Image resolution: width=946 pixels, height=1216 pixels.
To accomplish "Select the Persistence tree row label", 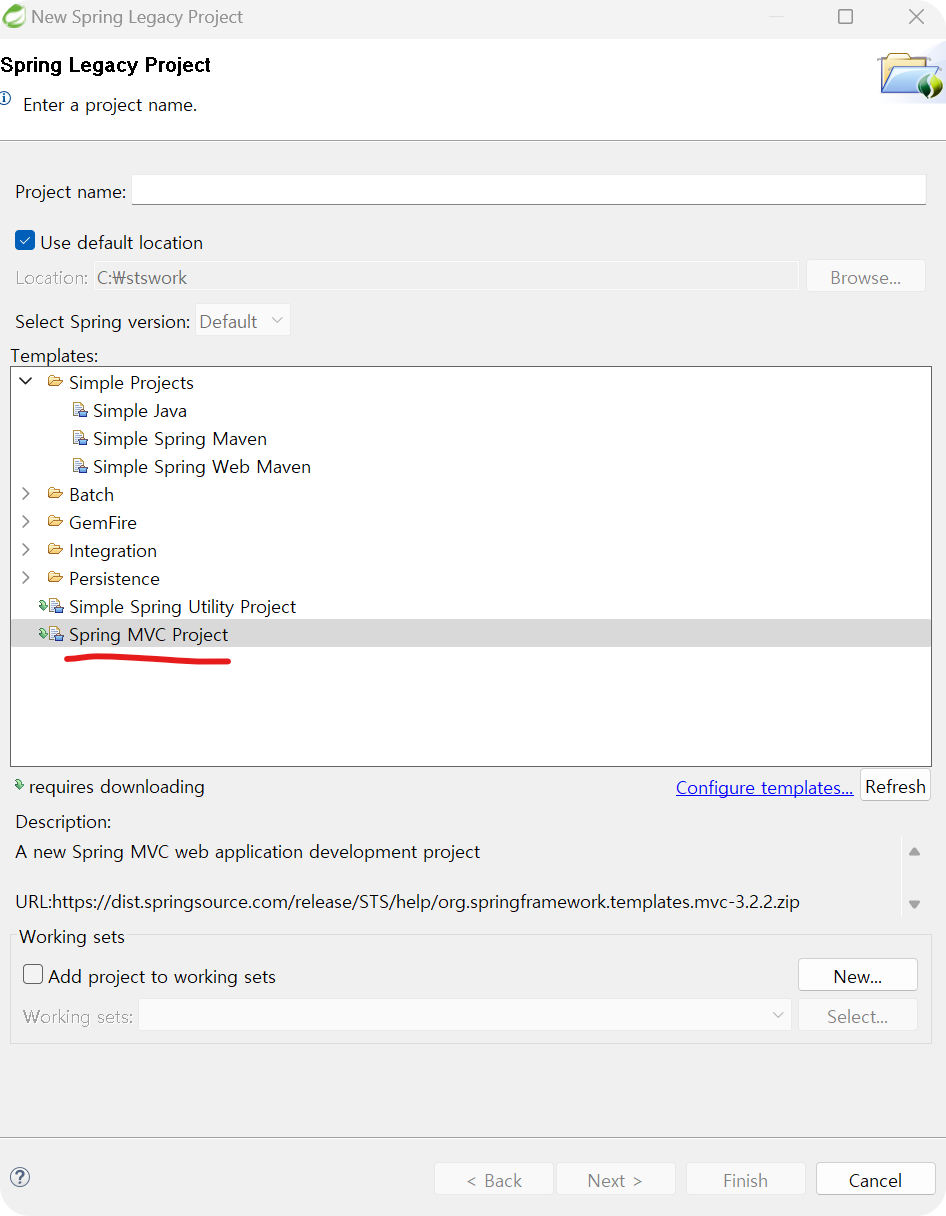I will click(114, 578).
